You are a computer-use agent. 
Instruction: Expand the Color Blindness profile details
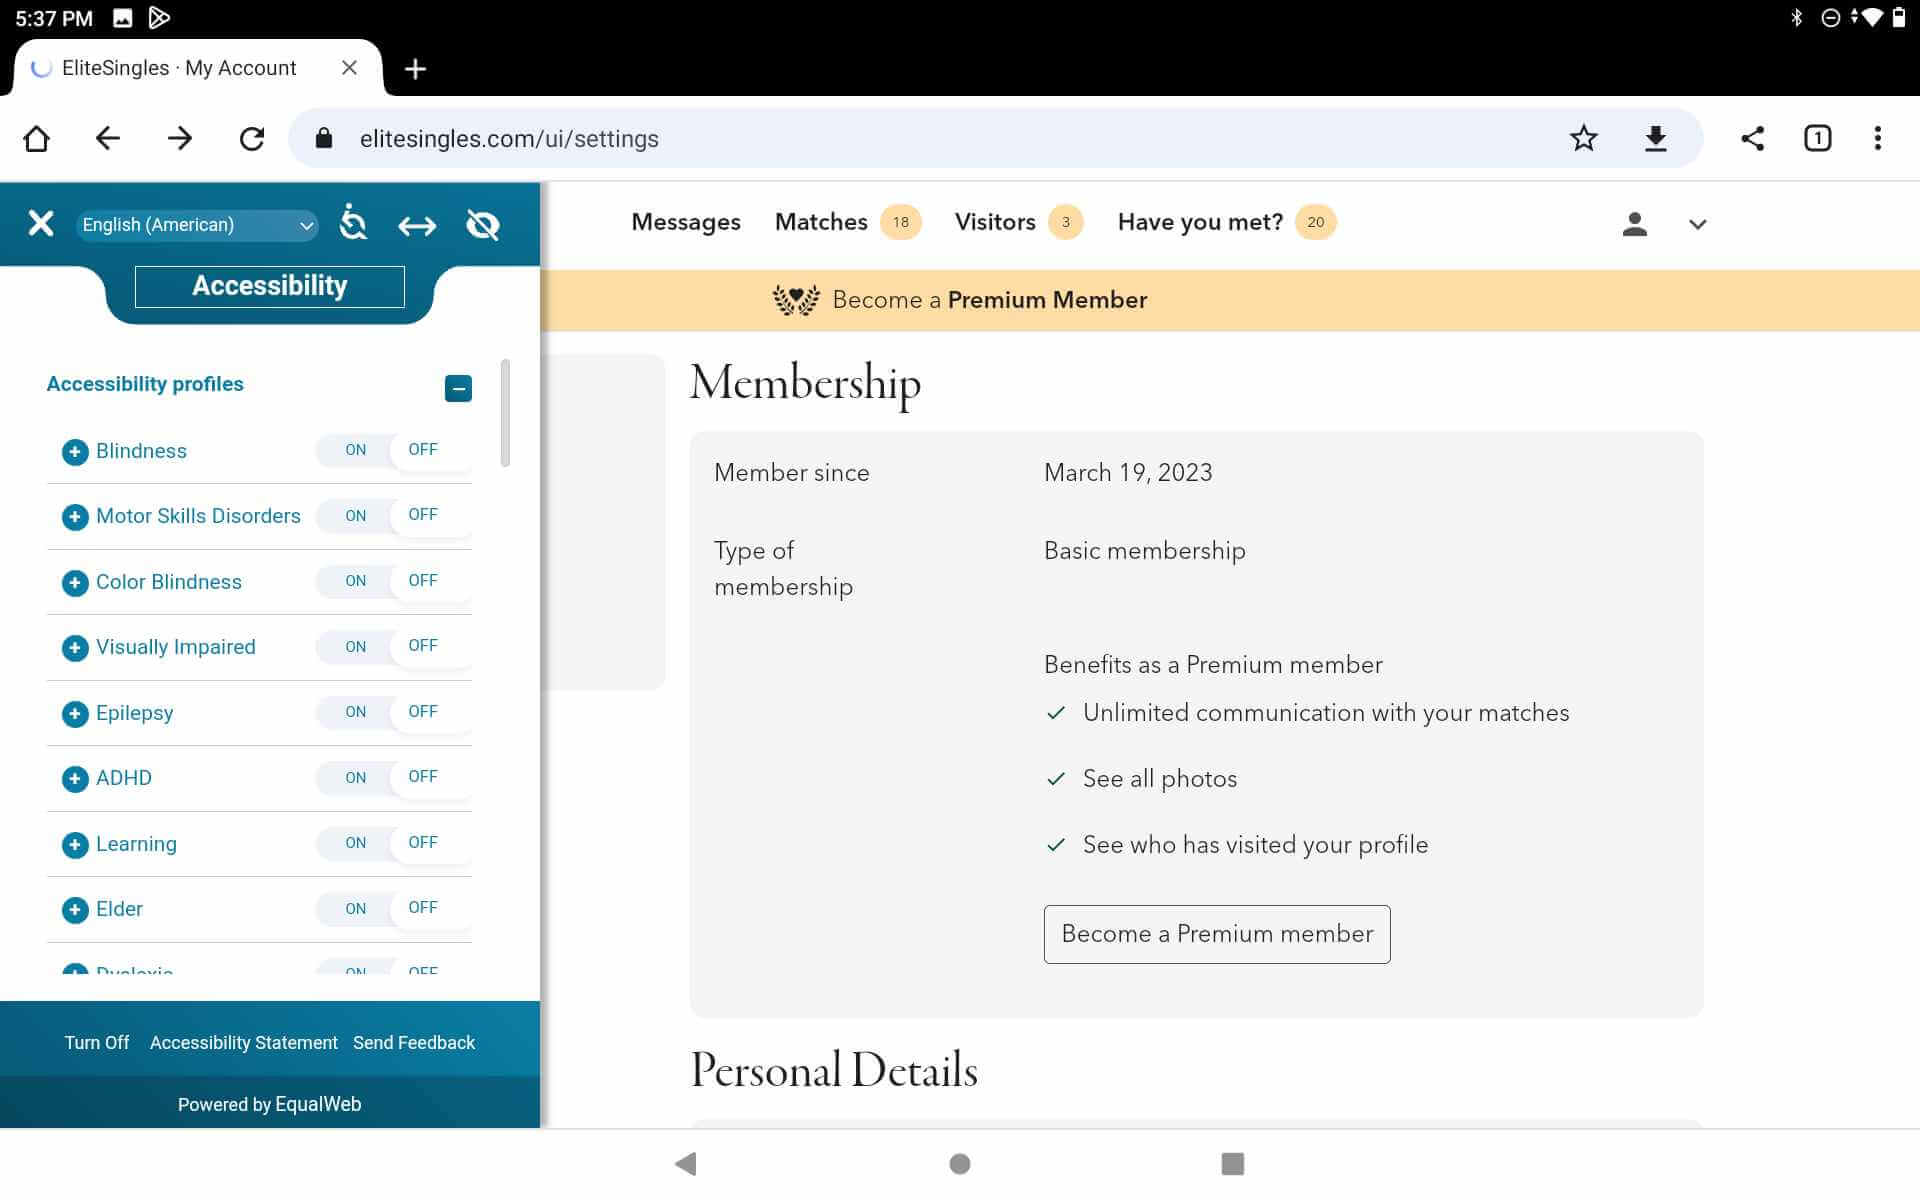click(75, 583)
